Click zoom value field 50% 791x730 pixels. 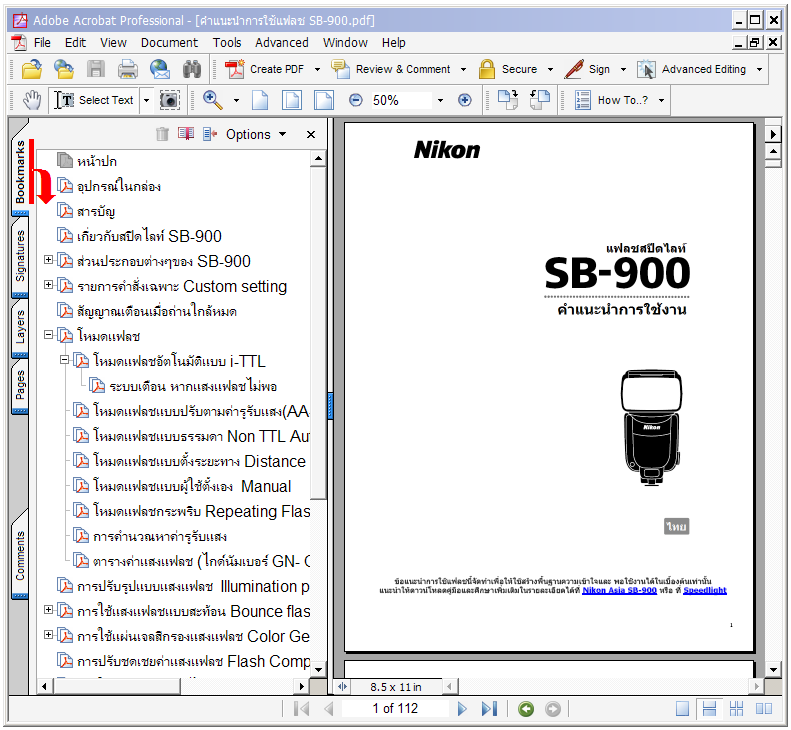401,100
